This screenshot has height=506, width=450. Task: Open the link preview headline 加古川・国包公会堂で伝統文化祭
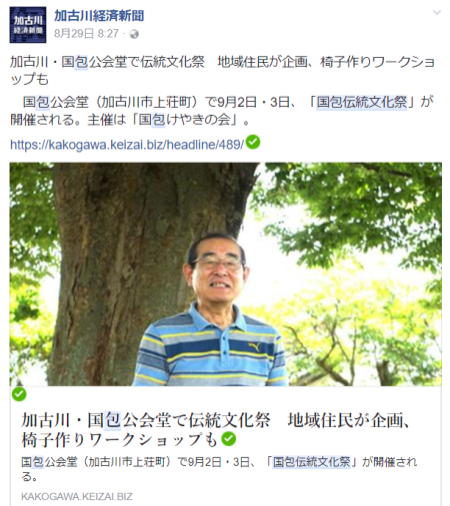pyautogui.click(x=215, y=430)
